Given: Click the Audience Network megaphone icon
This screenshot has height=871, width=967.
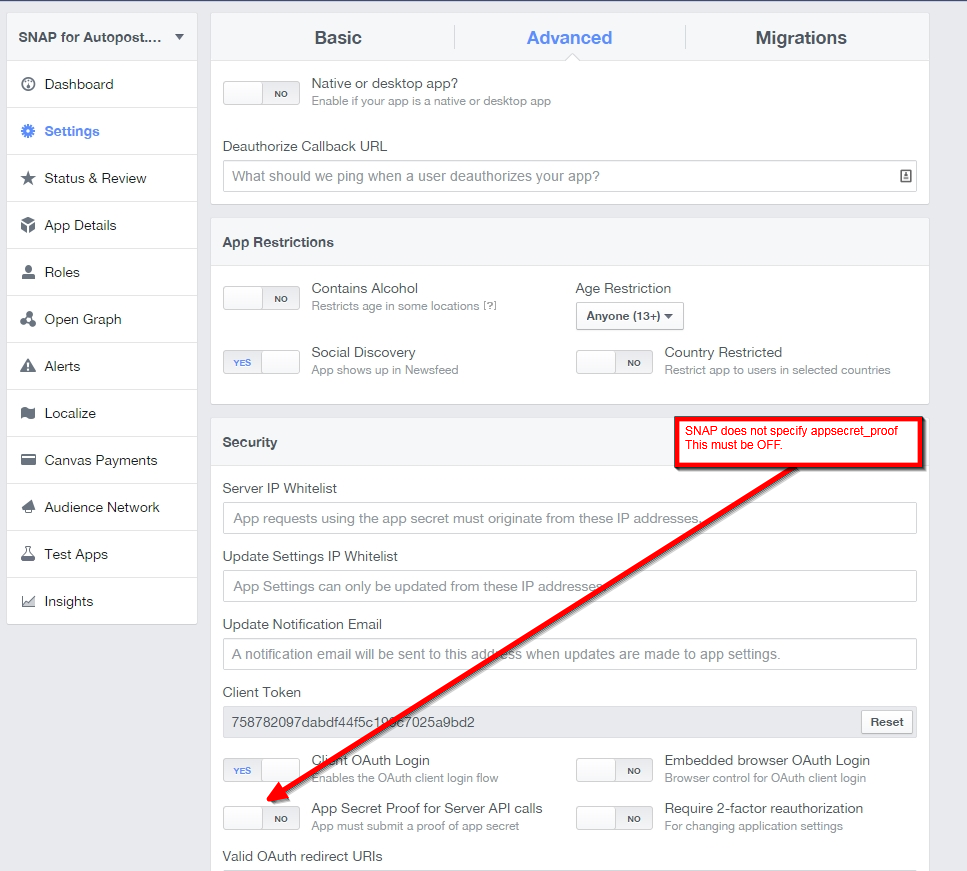Looking at the screenshot, I should pyautogui.click(x=28, y=506).
